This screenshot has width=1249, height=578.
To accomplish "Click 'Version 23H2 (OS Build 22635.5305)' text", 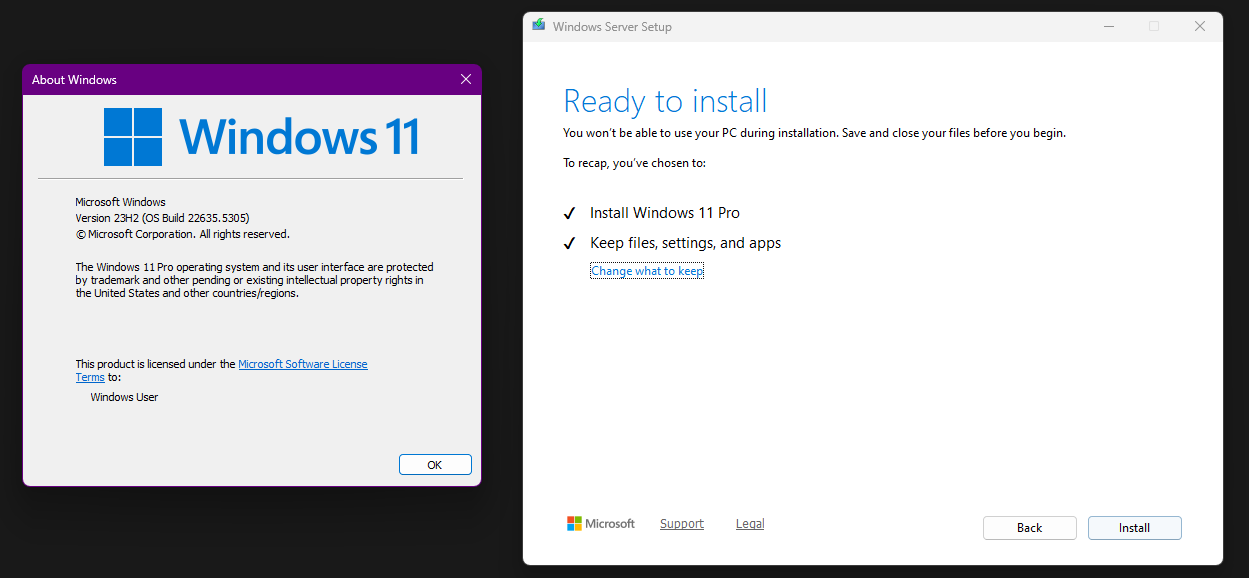I will click(x=163, y=218).
